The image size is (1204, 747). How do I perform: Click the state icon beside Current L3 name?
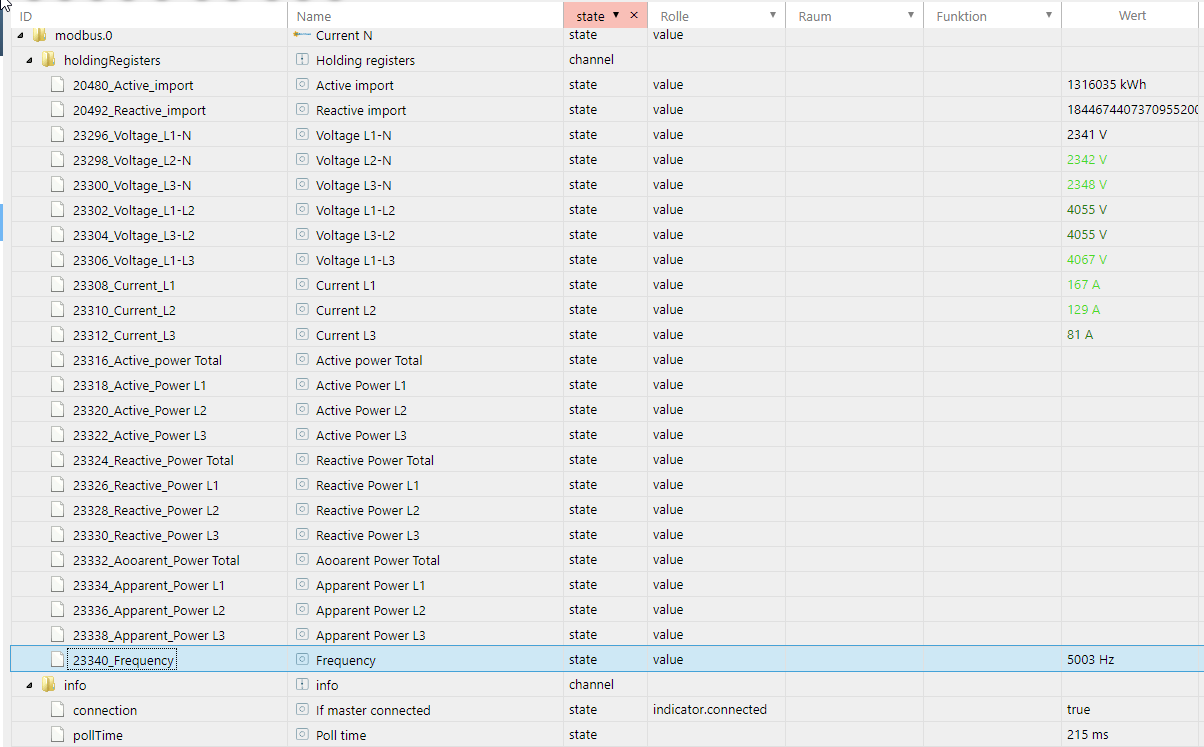click(x=302, y=335)
